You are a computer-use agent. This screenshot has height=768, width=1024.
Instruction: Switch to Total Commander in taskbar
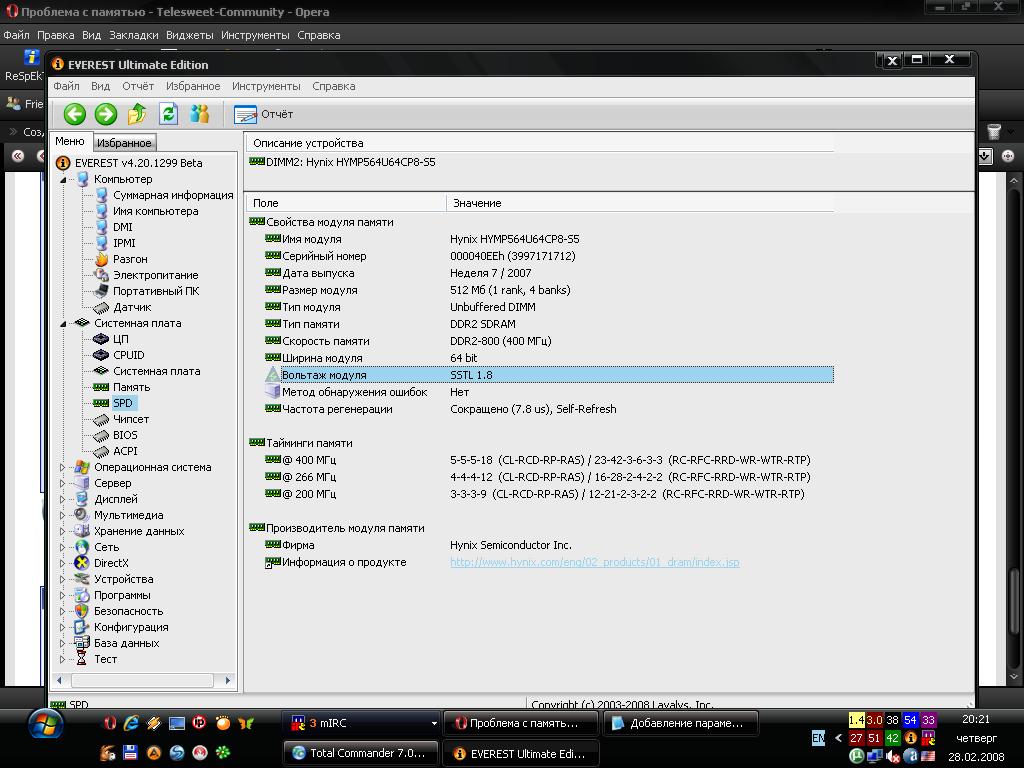(360, 753)
